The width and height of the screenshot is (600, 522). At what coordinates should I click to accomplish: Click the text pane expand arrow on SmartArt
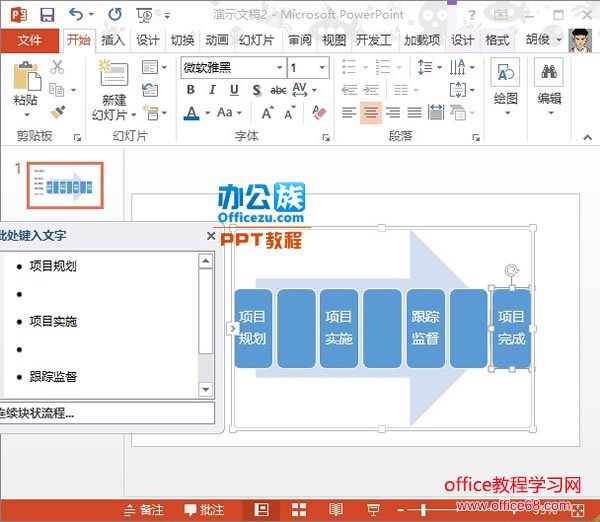[232, 328]
